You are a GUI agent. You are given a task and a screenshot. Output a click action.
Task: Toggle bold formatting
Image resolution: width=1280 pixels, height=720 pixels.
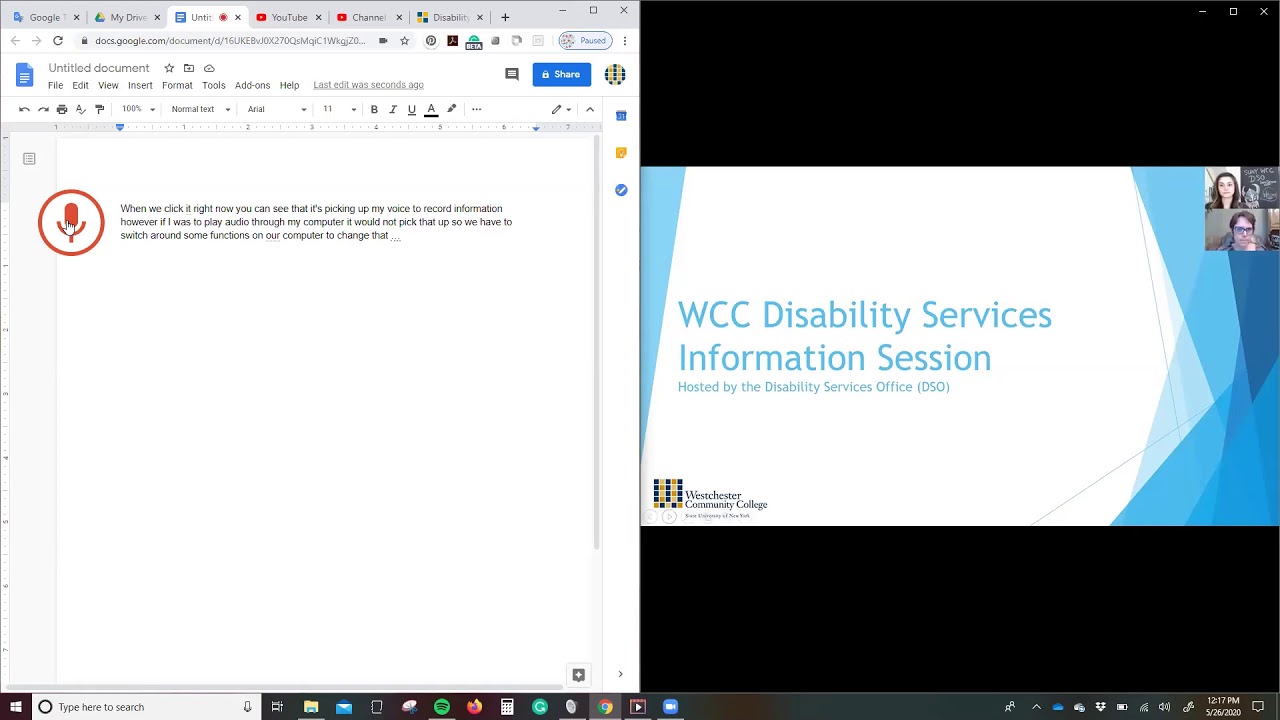coord(374,109)
